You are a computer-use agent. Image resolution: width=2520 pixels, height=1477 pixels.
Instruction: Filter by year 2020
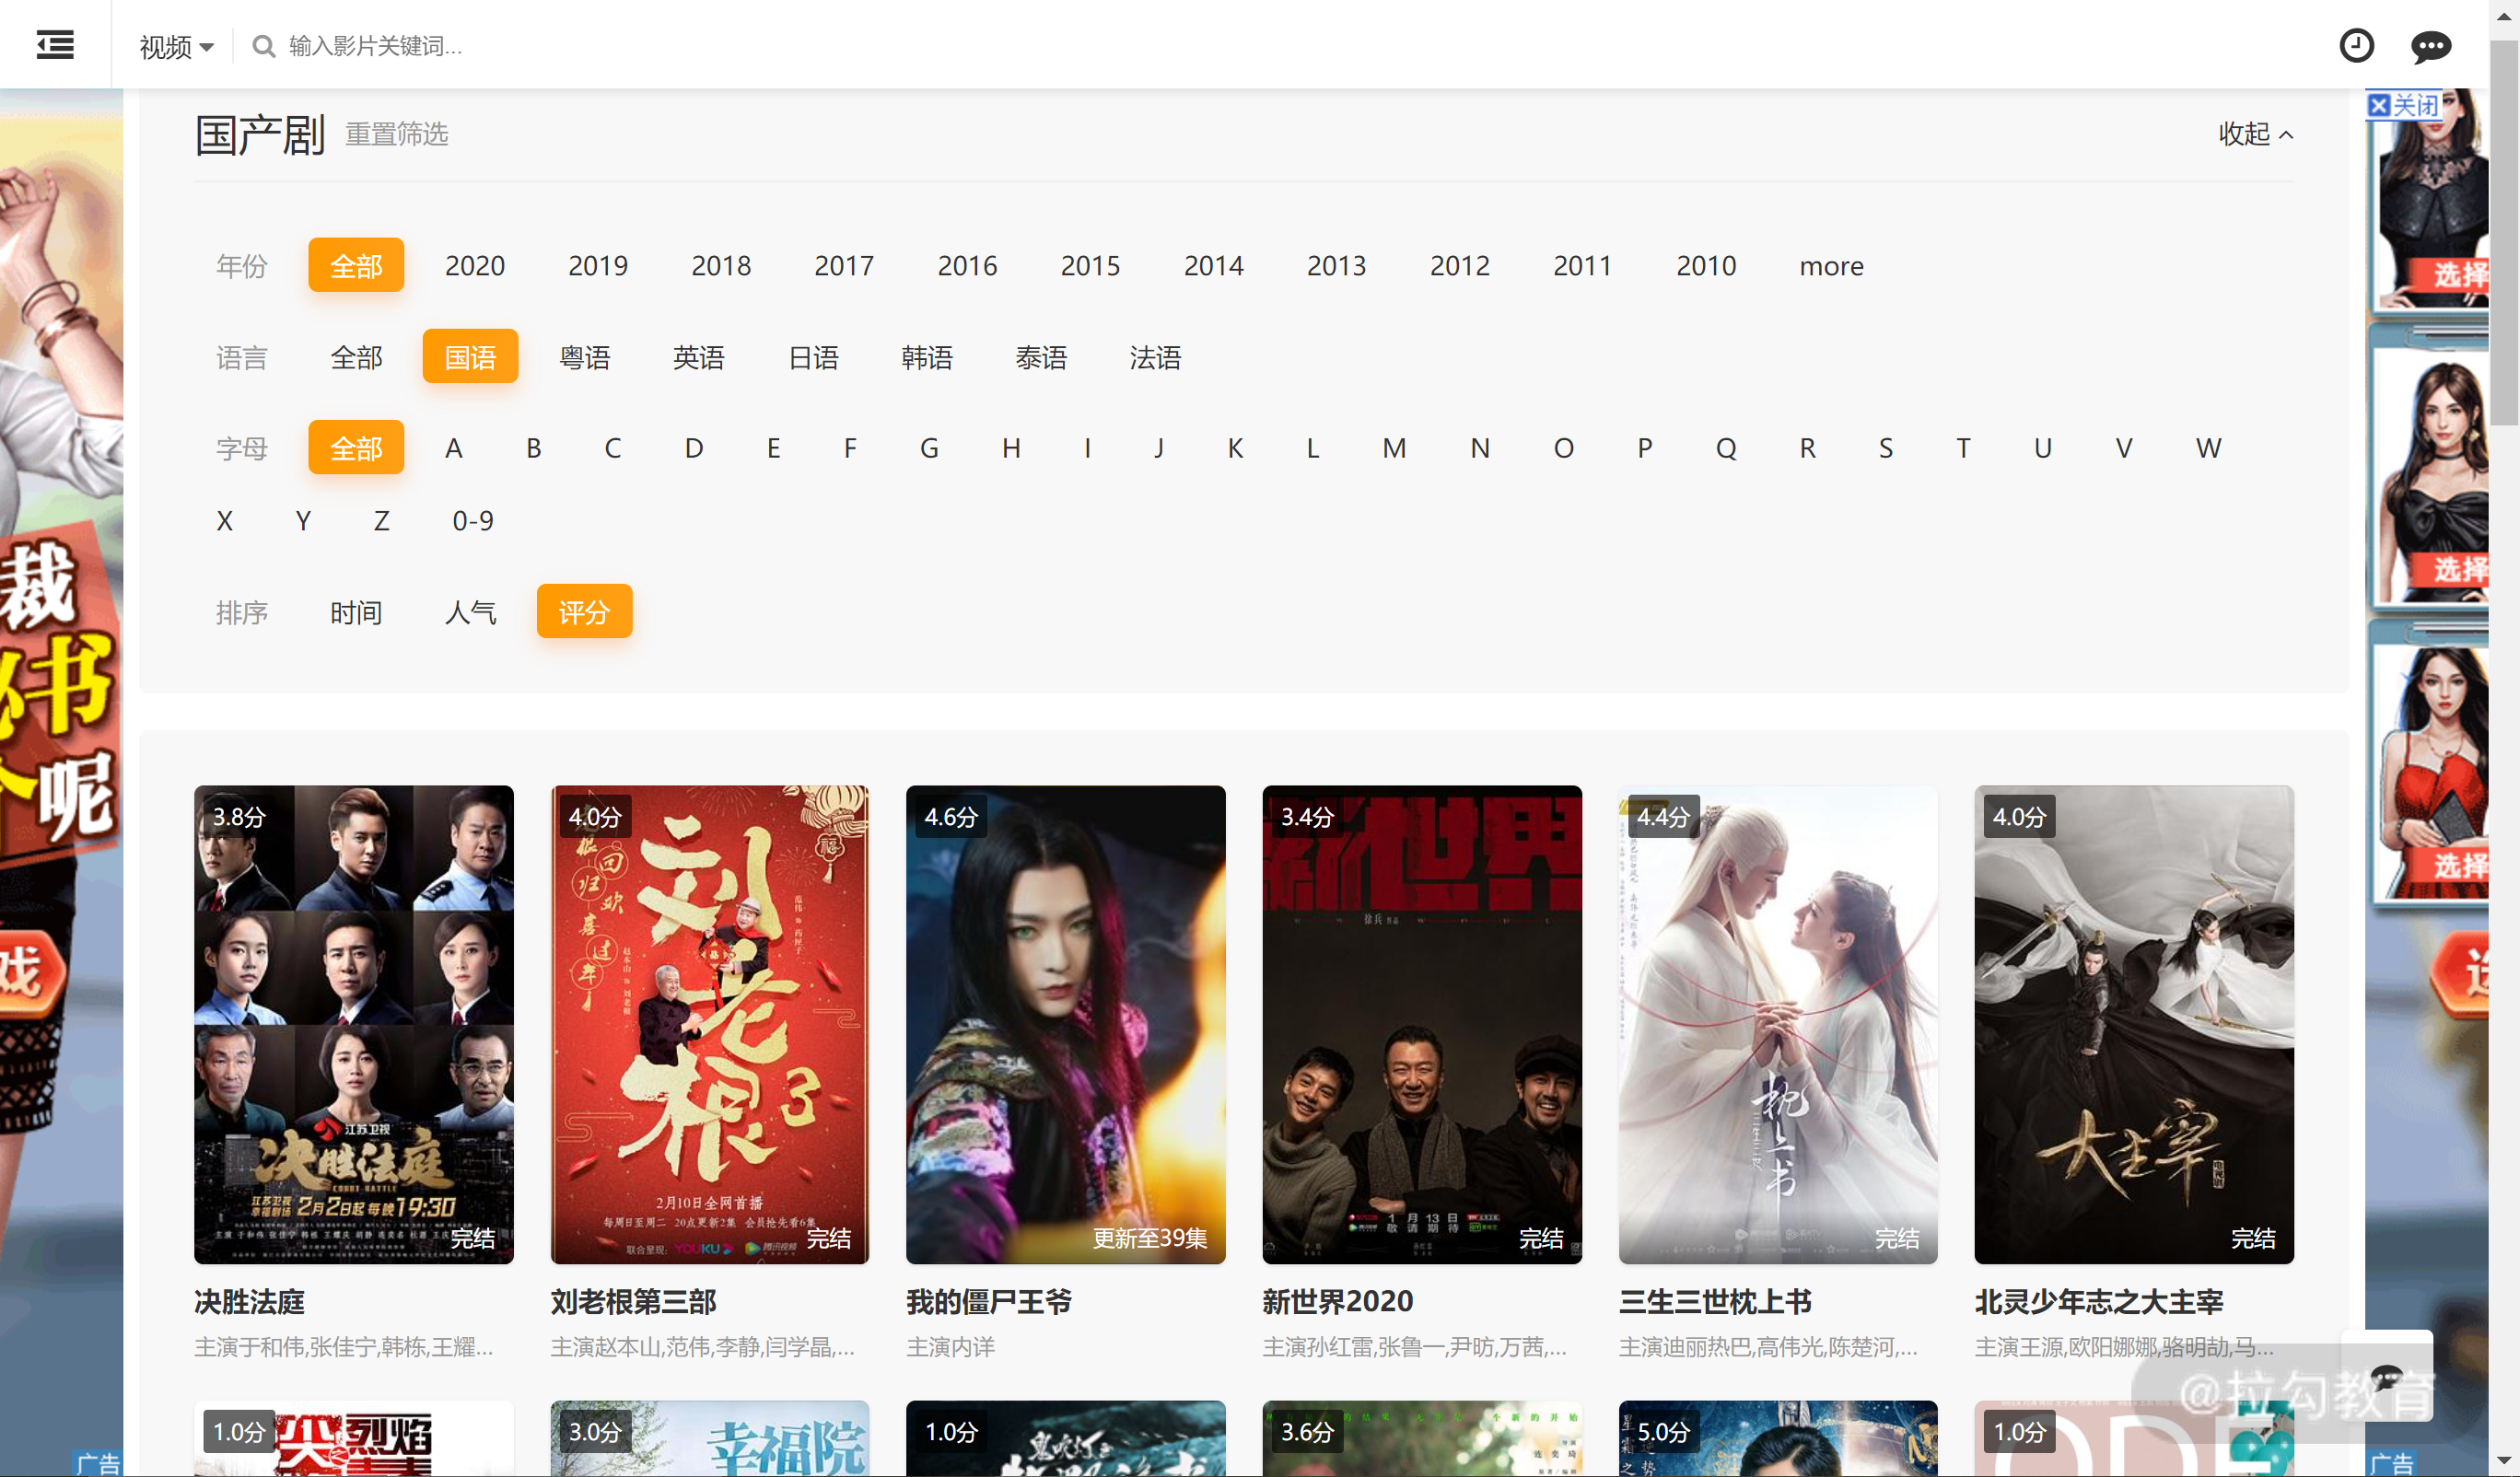point(475,265)
